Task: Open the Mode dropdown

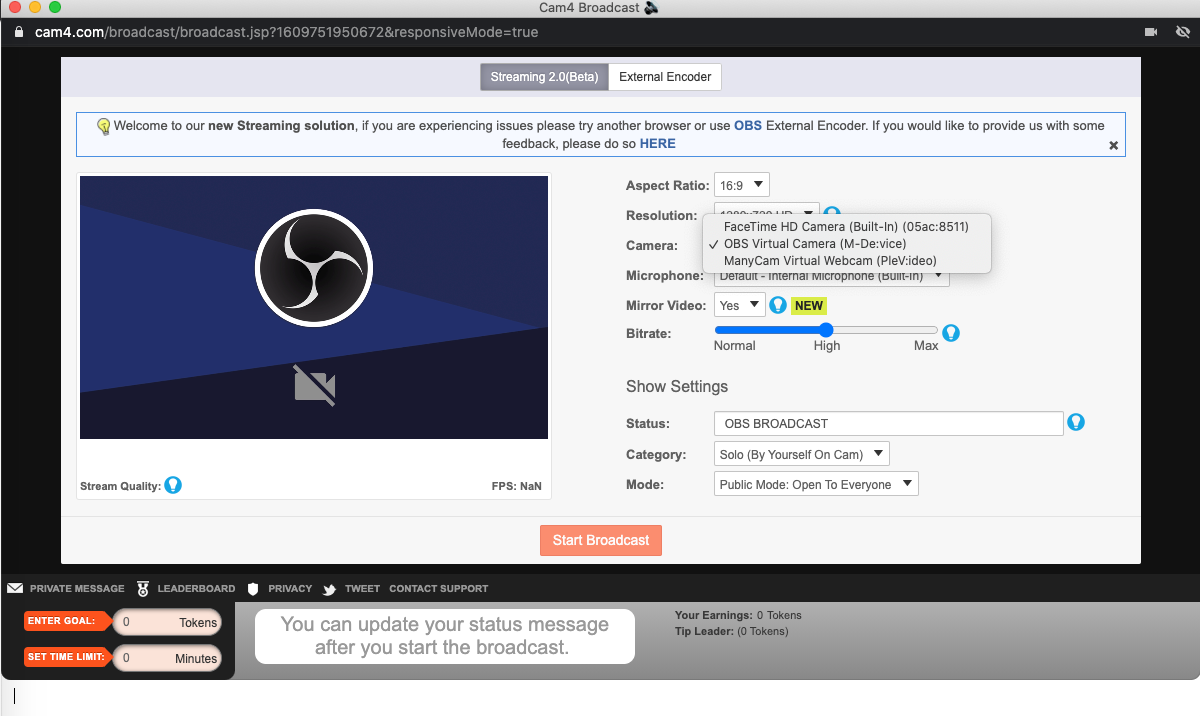Action: pyautogui.click(x=816, y=484)
